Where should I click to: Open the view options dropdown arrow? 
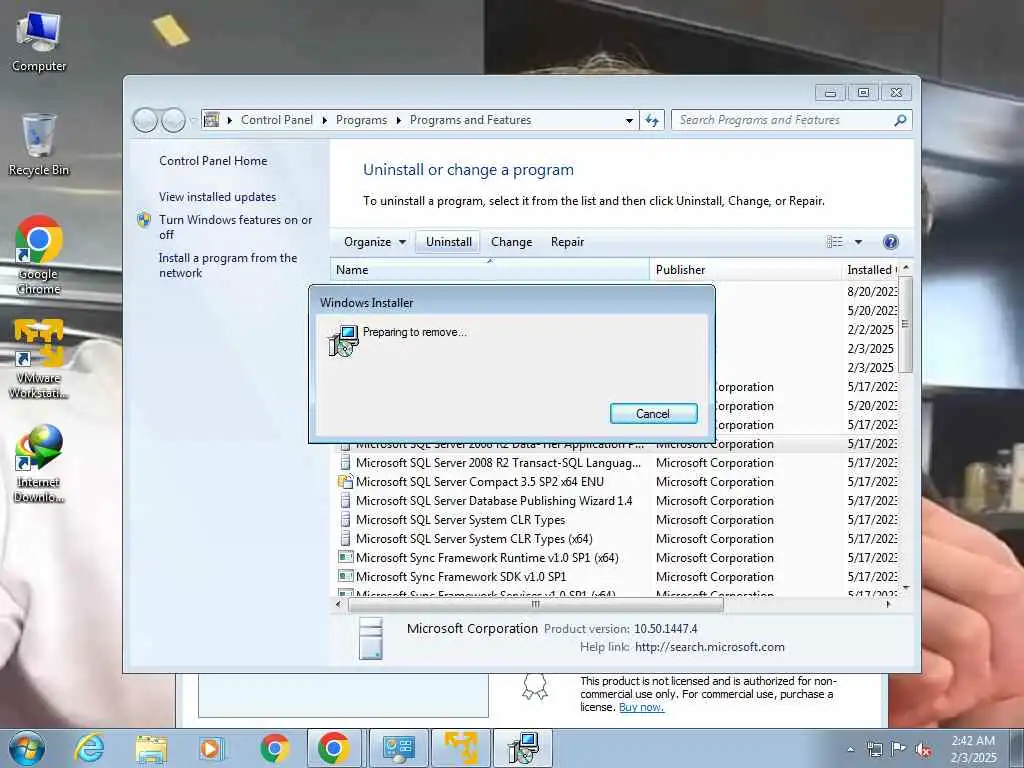point(858,242)
